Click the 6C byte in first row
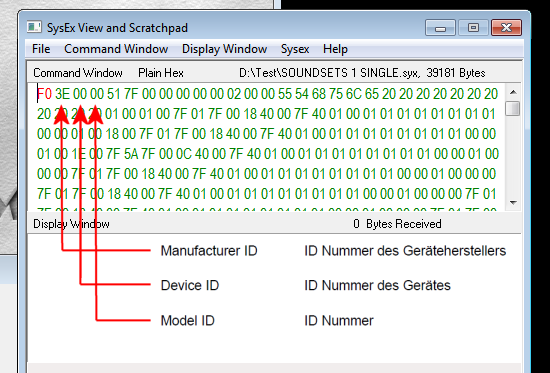 click(x=354, y=94)
